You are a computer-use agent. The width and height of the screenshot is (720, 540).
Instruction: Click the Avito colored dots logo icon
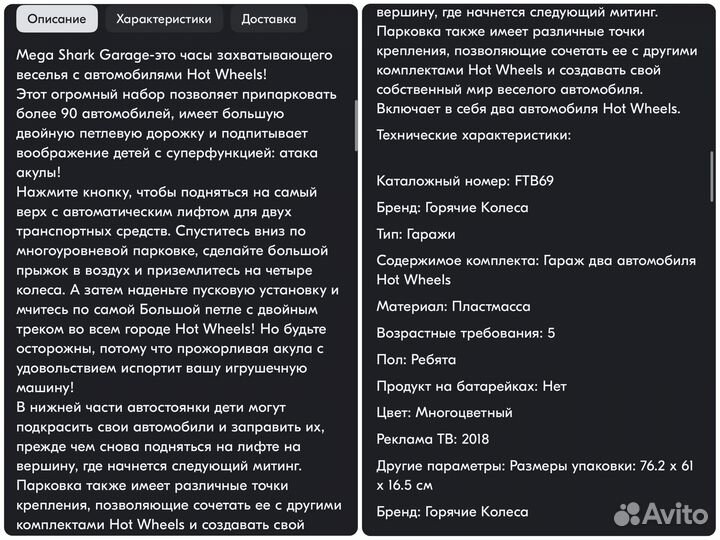click(x=627, y=513)
